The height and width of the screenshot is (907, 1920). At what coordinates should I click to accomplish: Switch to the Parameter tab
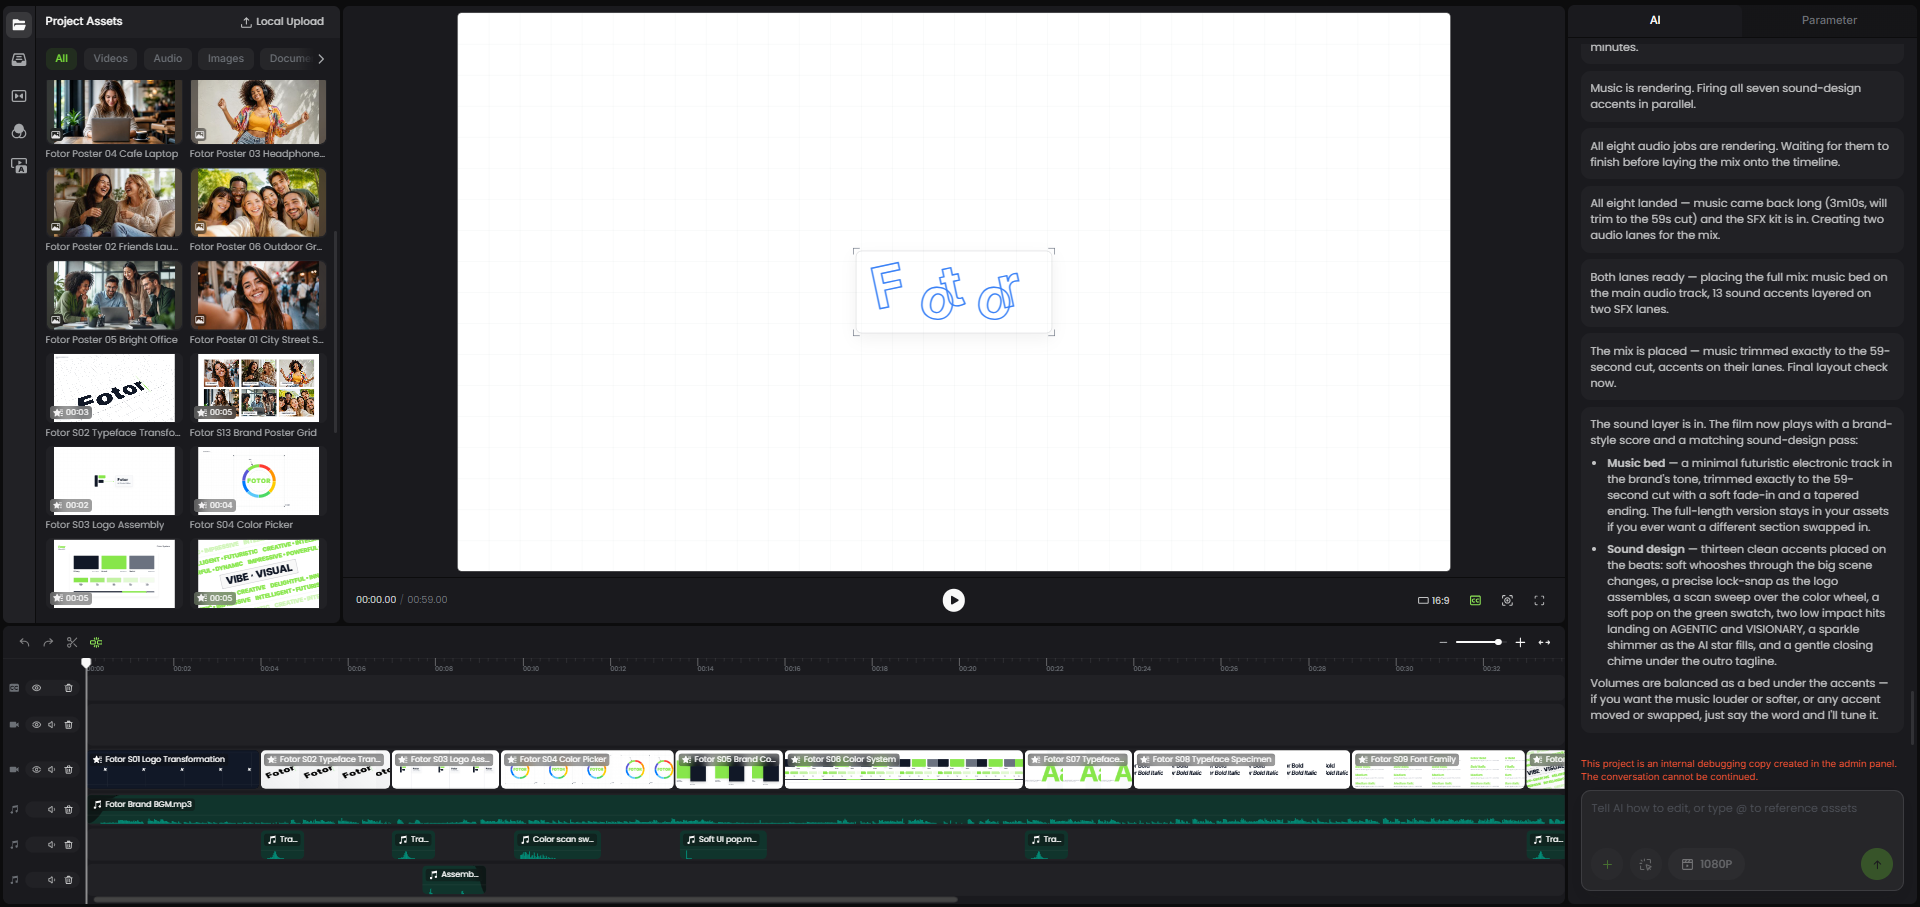[1829, 20]
